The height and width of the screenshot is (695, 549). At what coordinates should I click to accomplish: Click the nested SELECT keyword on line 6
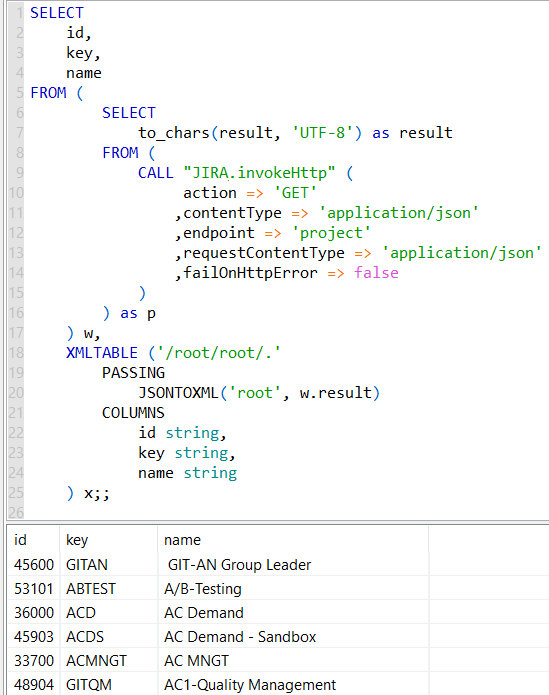[x=129, y=113]
